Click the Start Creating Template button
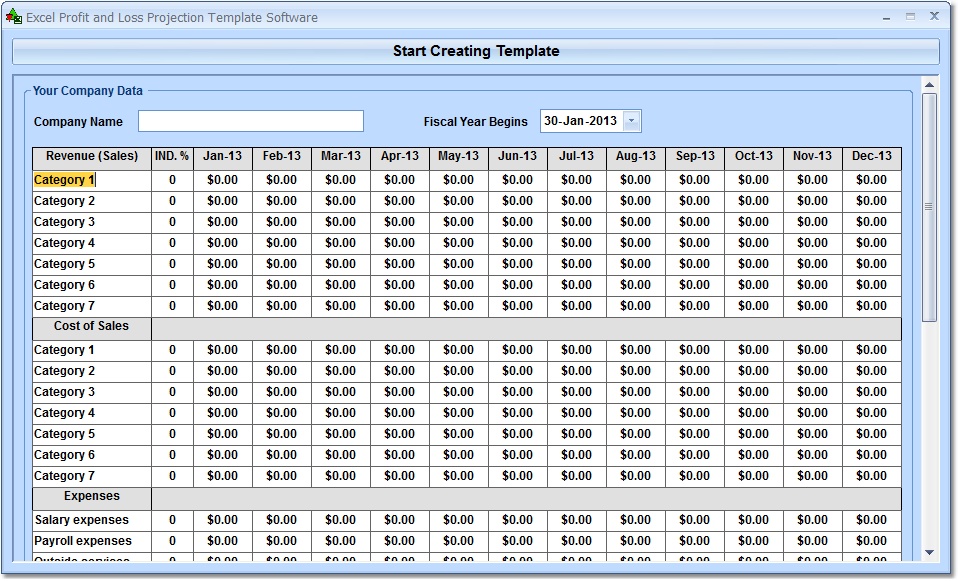 (476, 51)
